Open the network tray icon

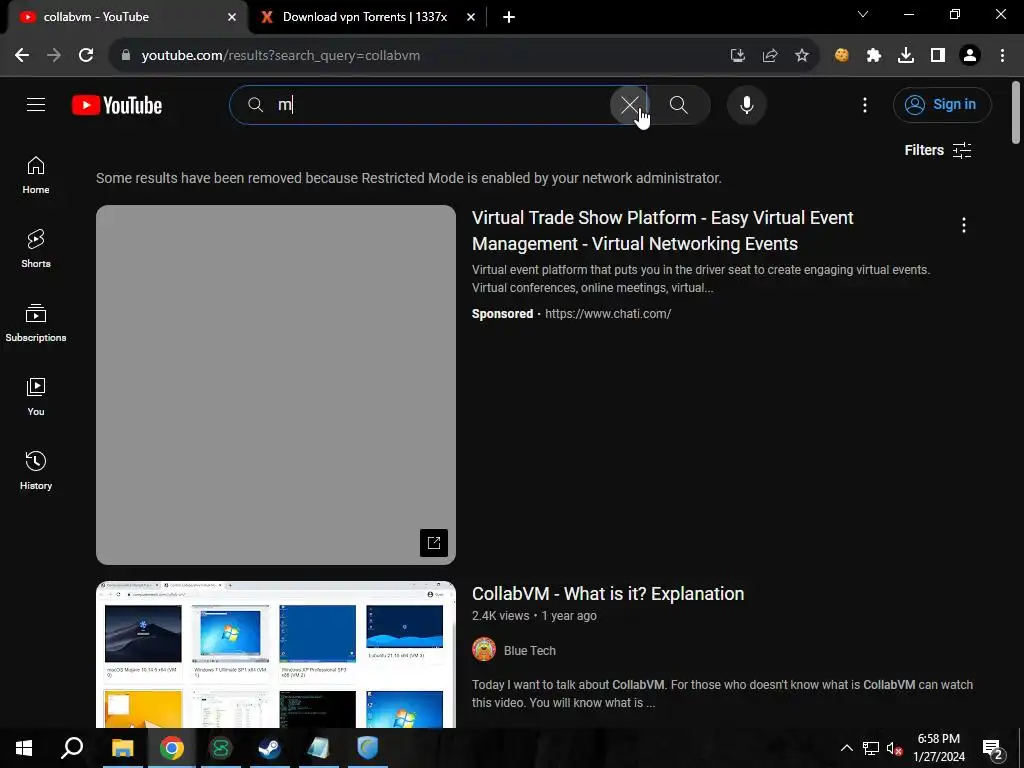pos(871,748)
